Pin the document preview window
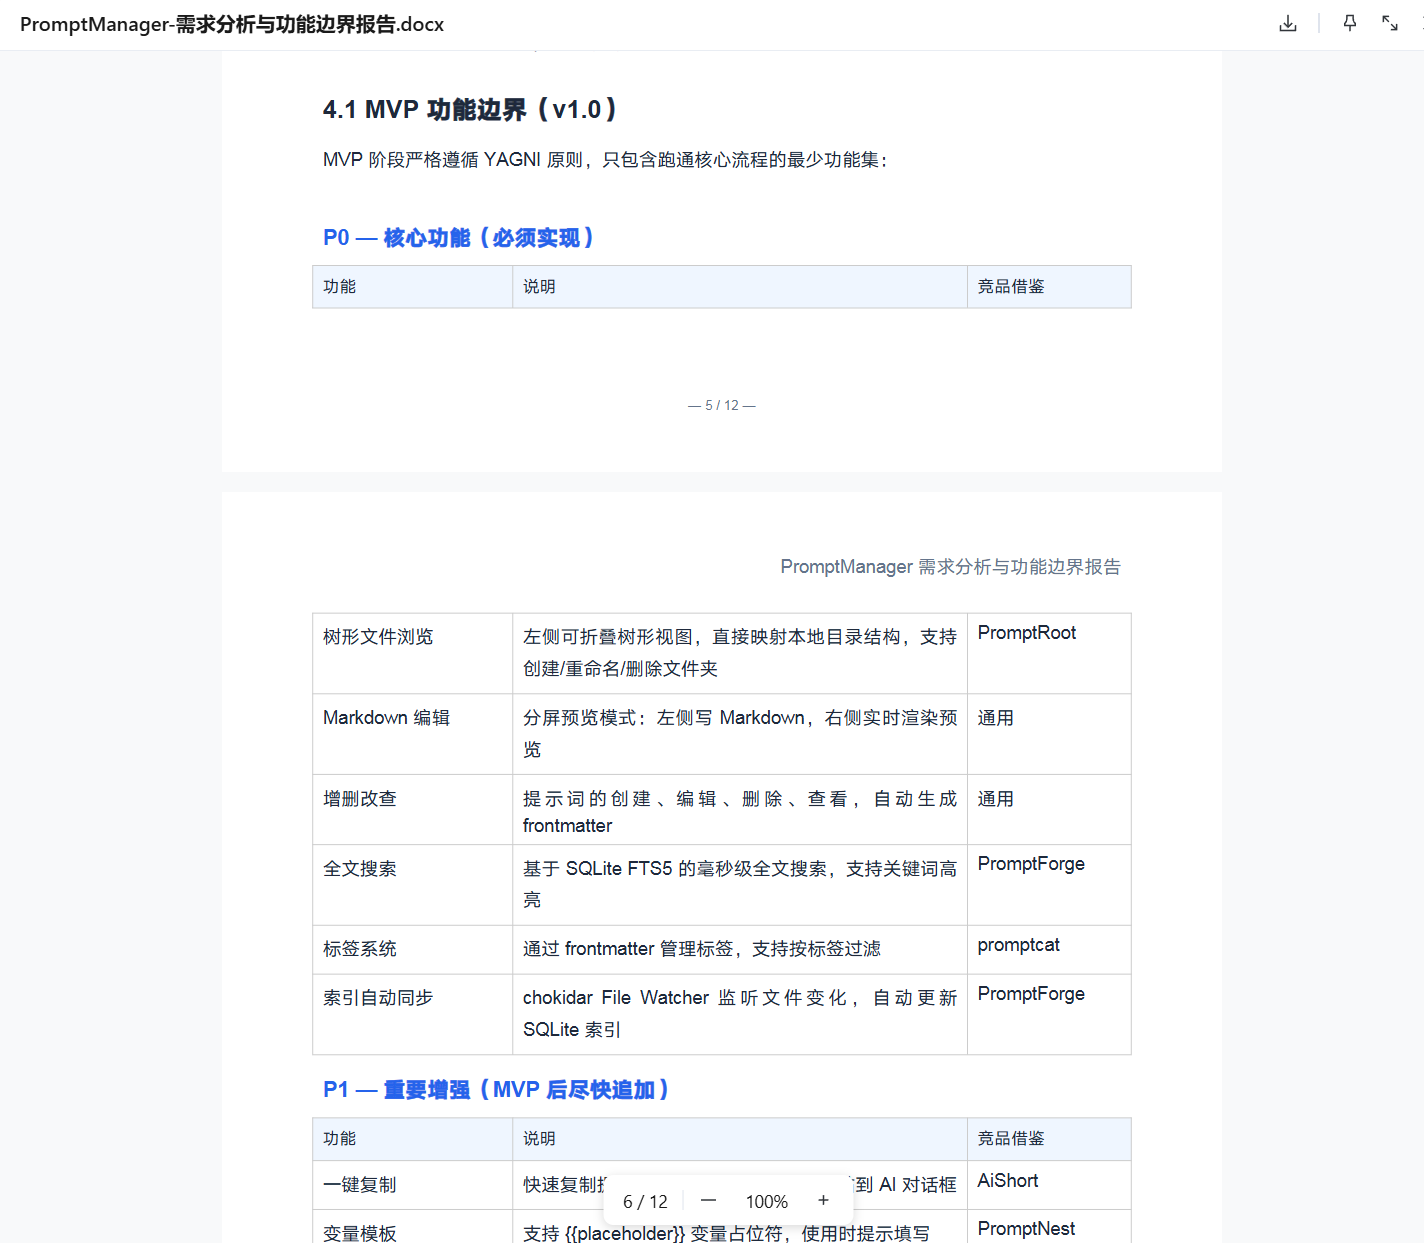Screen dimensions: 1424x1243 point(1350,23)
